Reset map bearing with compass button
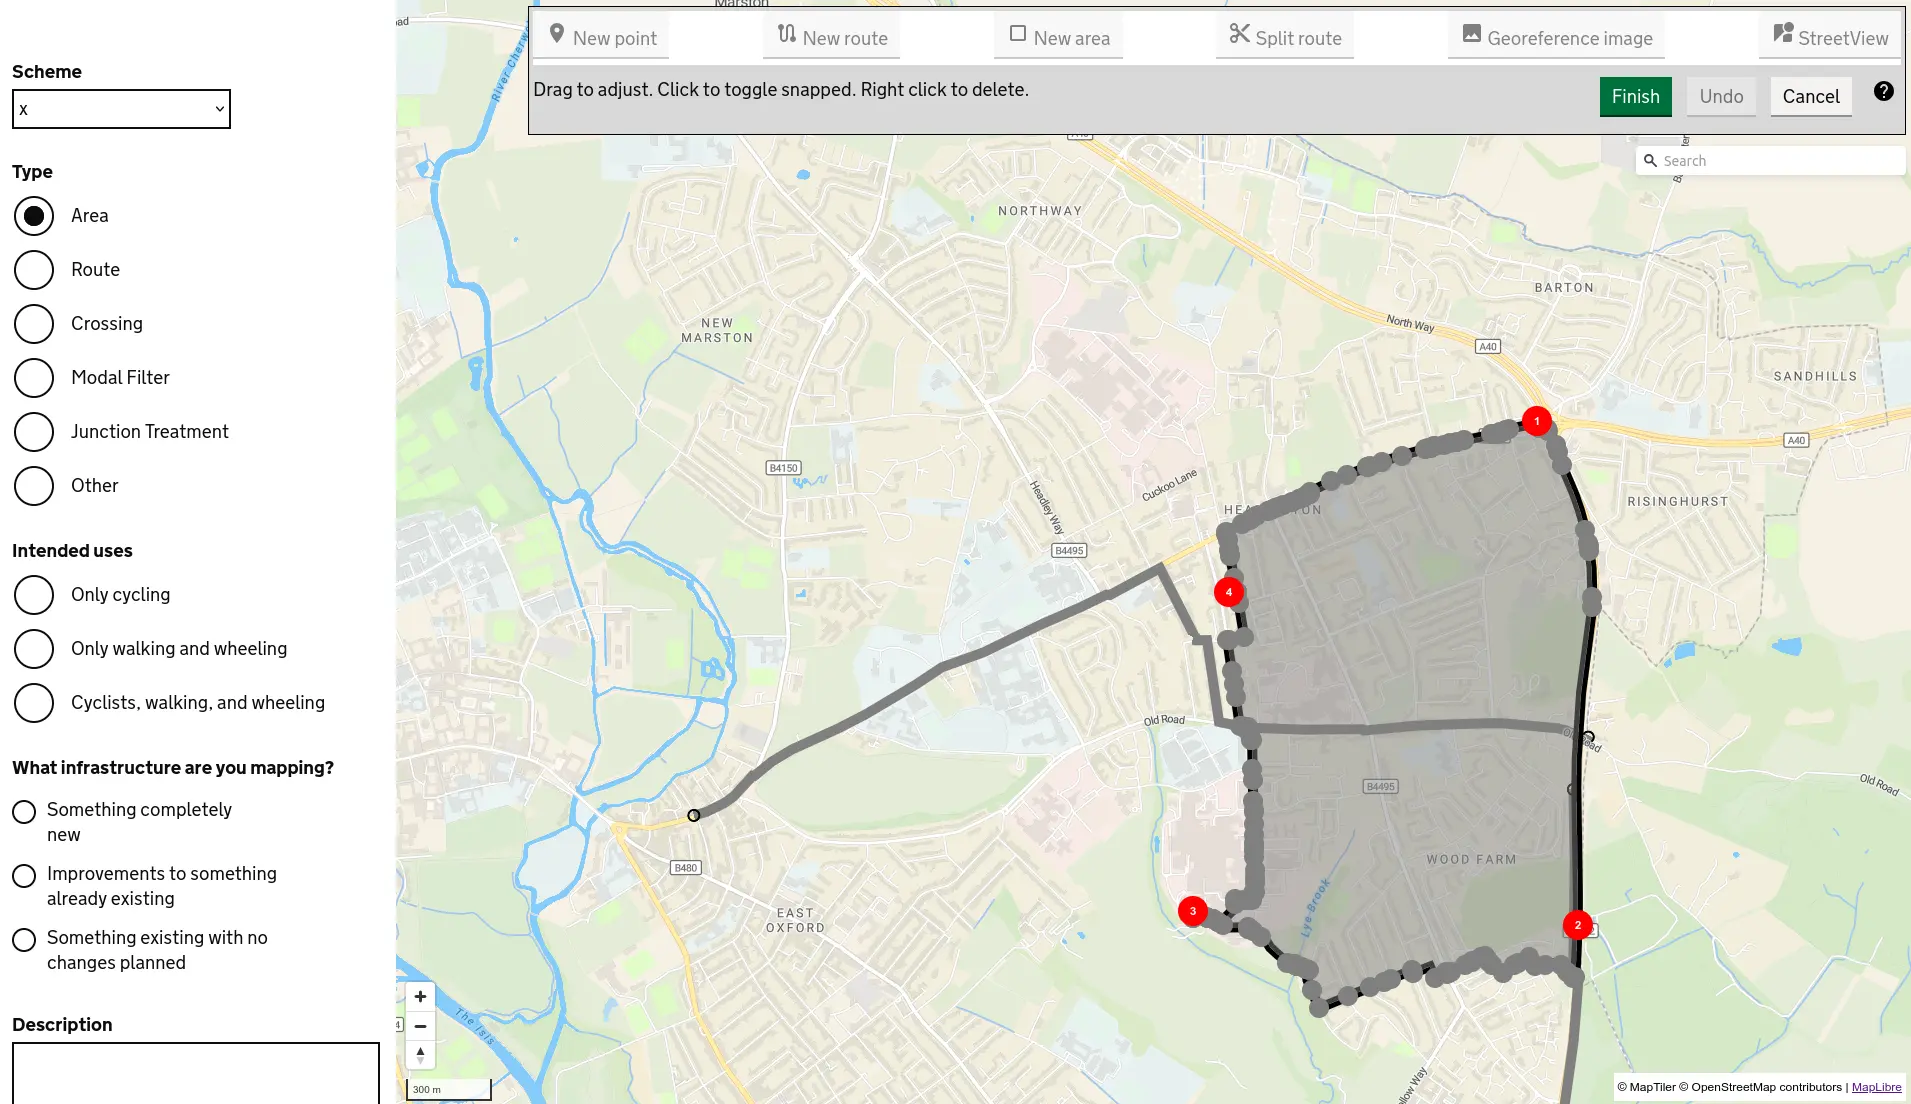 coord(420,1055)
